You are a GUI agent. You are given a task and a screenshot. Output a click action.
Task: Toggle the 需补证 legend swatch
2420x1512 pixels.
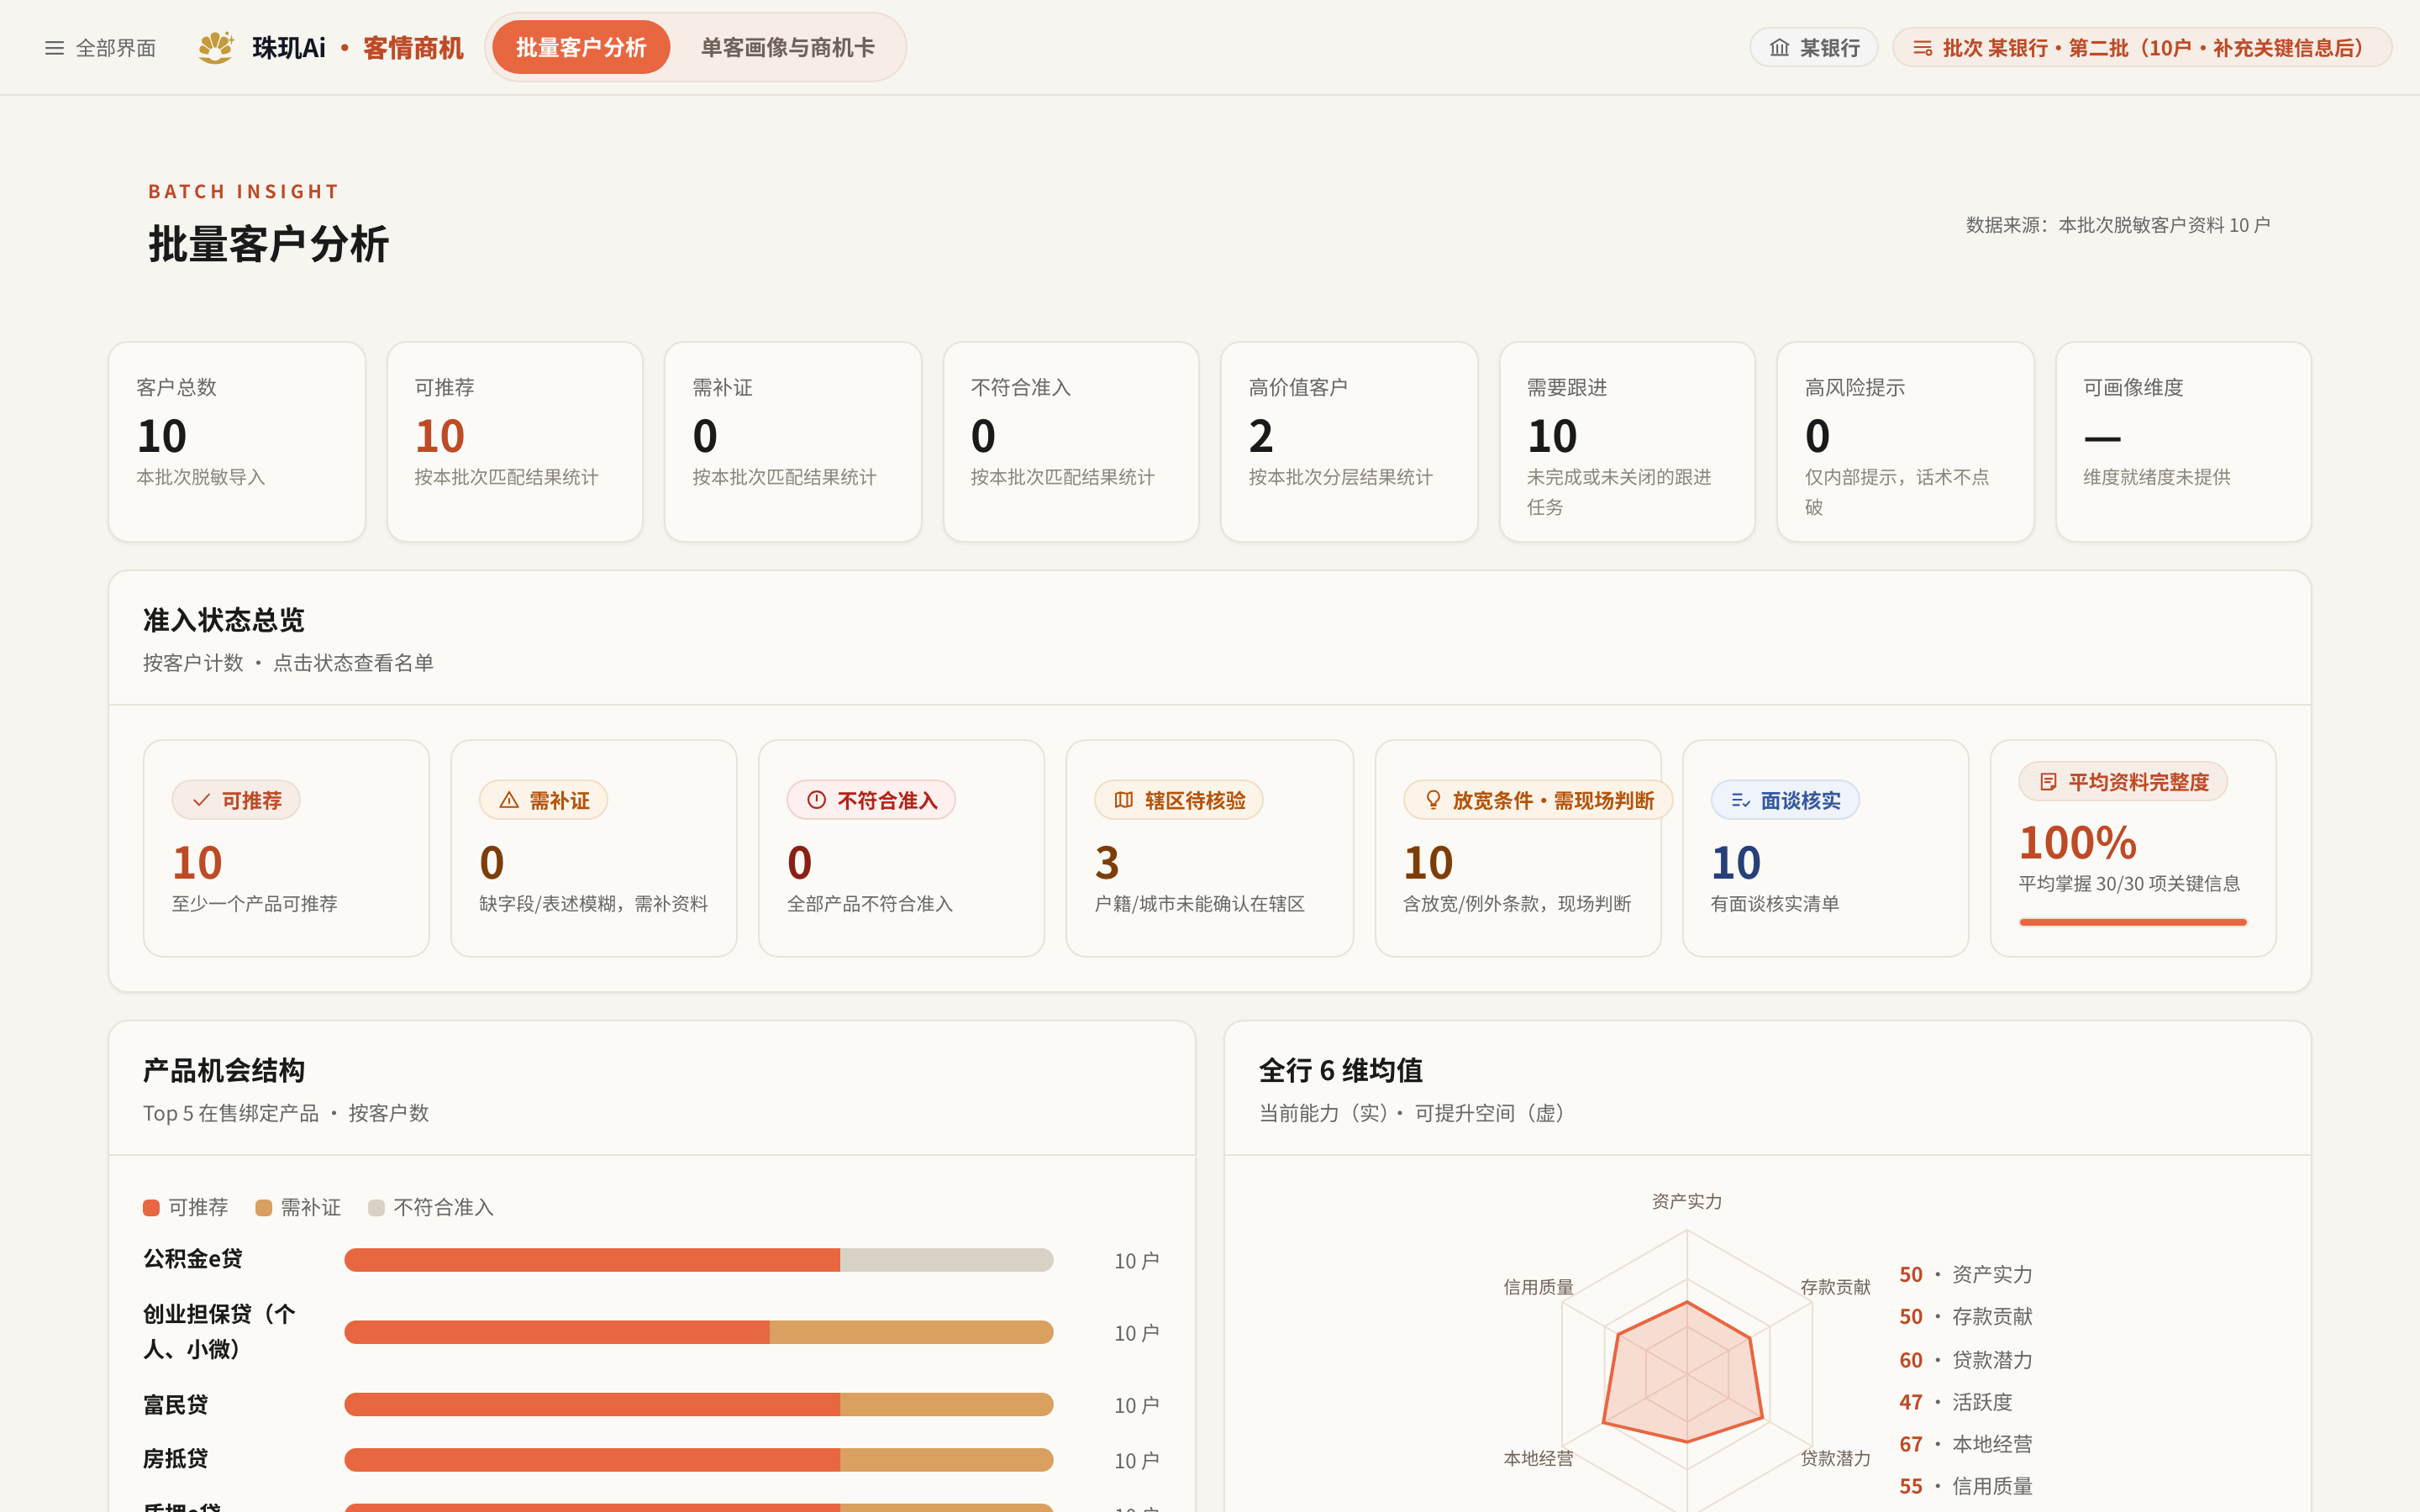(x=264, y=1208)
